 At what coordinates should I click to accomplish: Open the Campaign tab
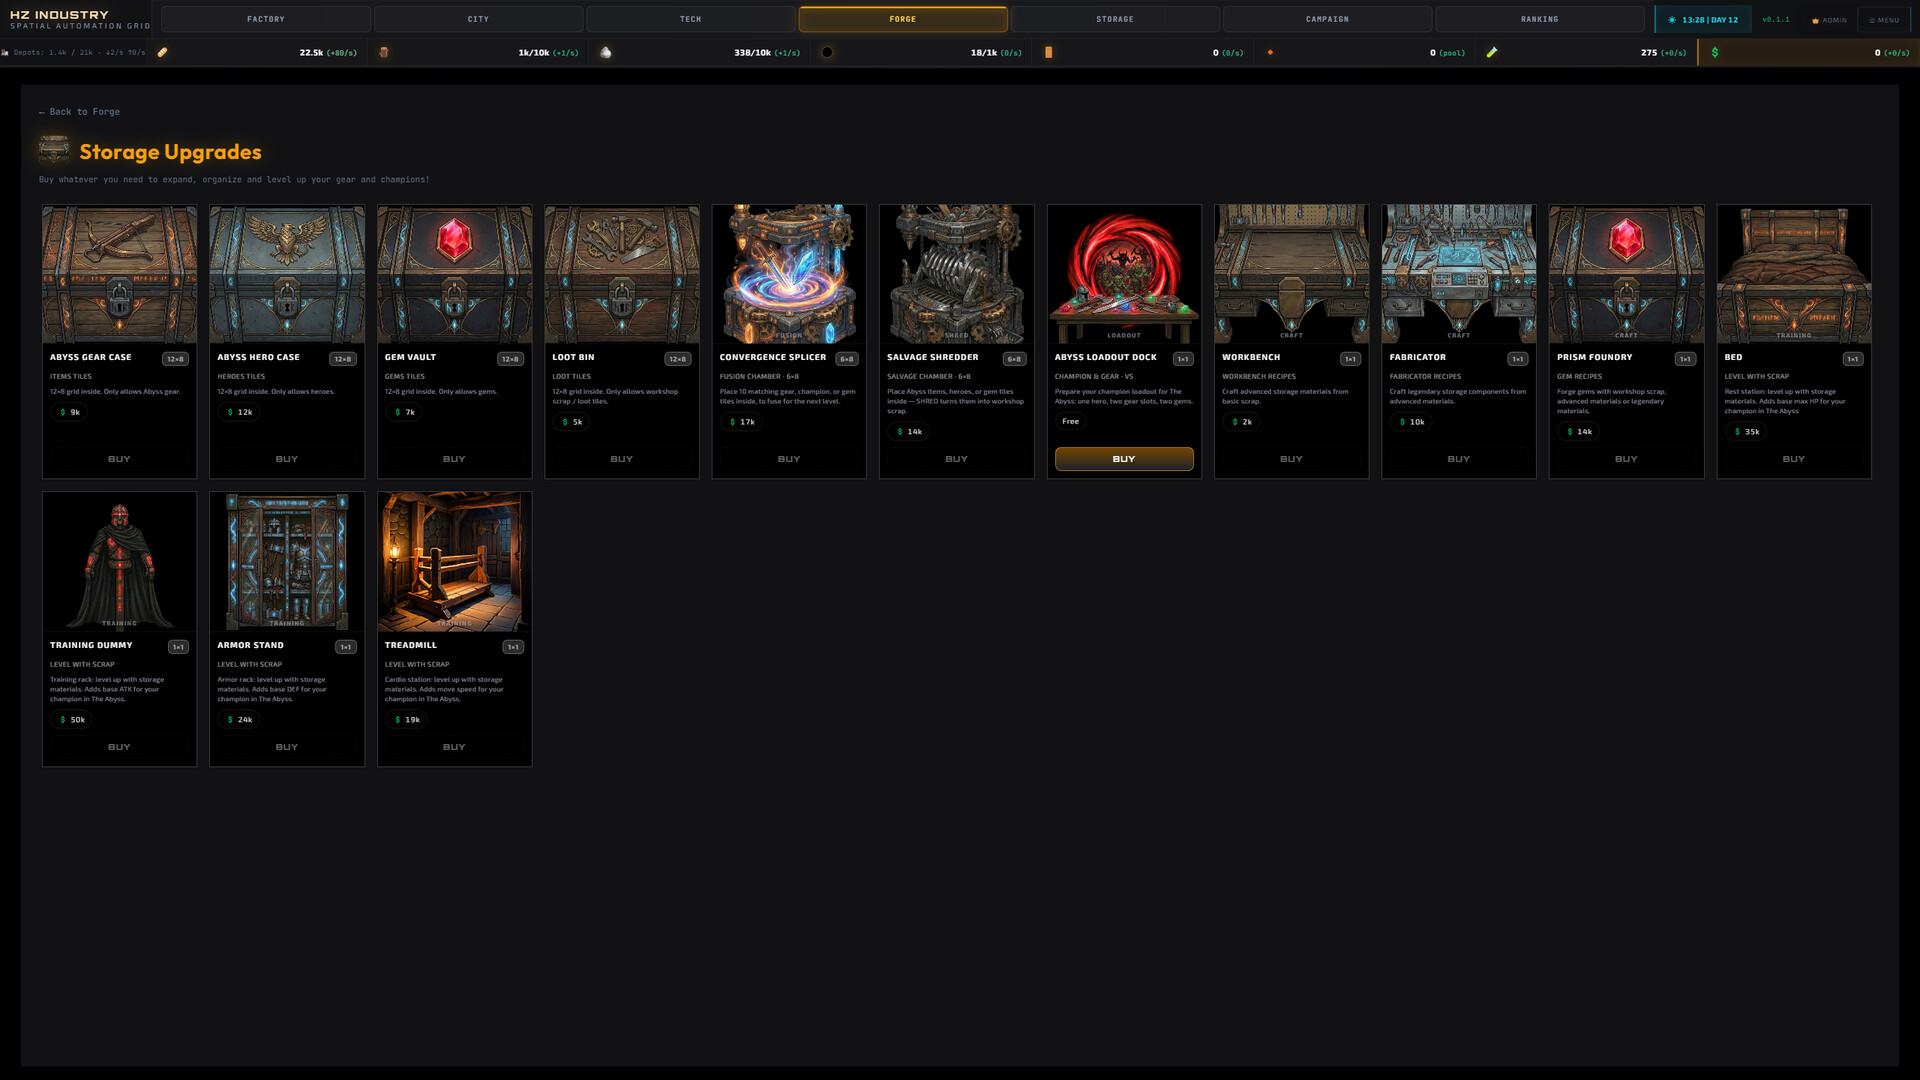click(1327, 19)
